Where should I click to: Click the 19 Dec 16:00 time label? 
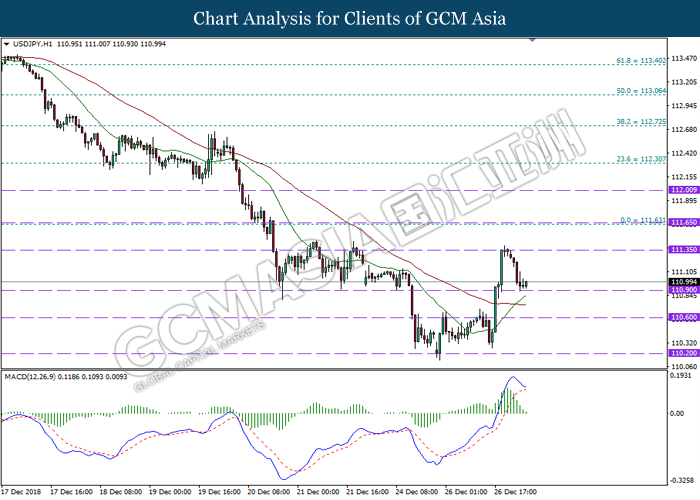(219, 492)
